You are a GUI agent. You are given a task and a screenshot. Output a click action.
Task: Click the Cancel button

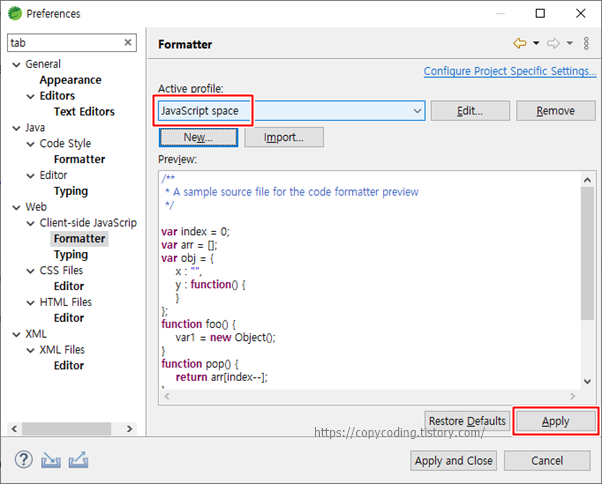(547, 461)
